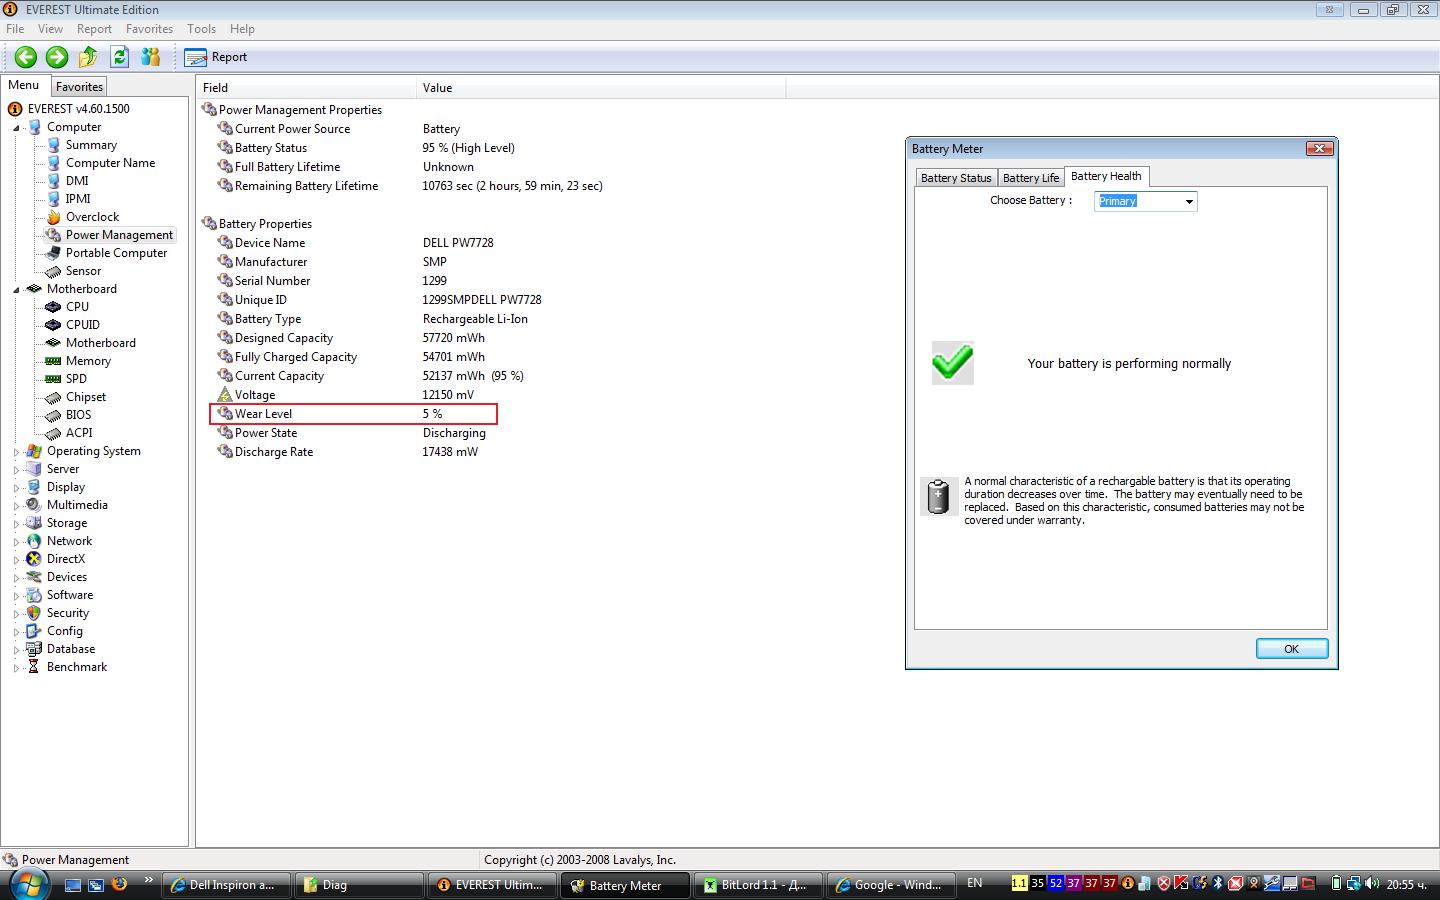Select the Battery Health tab
This screenshot has width=1440, height=900.
click(x=1106, y=176)
